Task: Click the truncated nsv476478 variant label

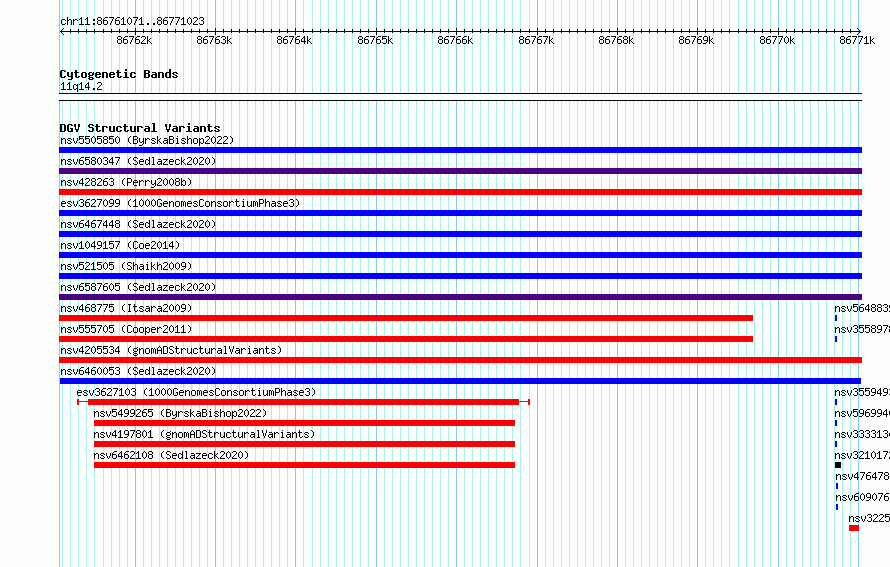Action: tap(862, 476)
